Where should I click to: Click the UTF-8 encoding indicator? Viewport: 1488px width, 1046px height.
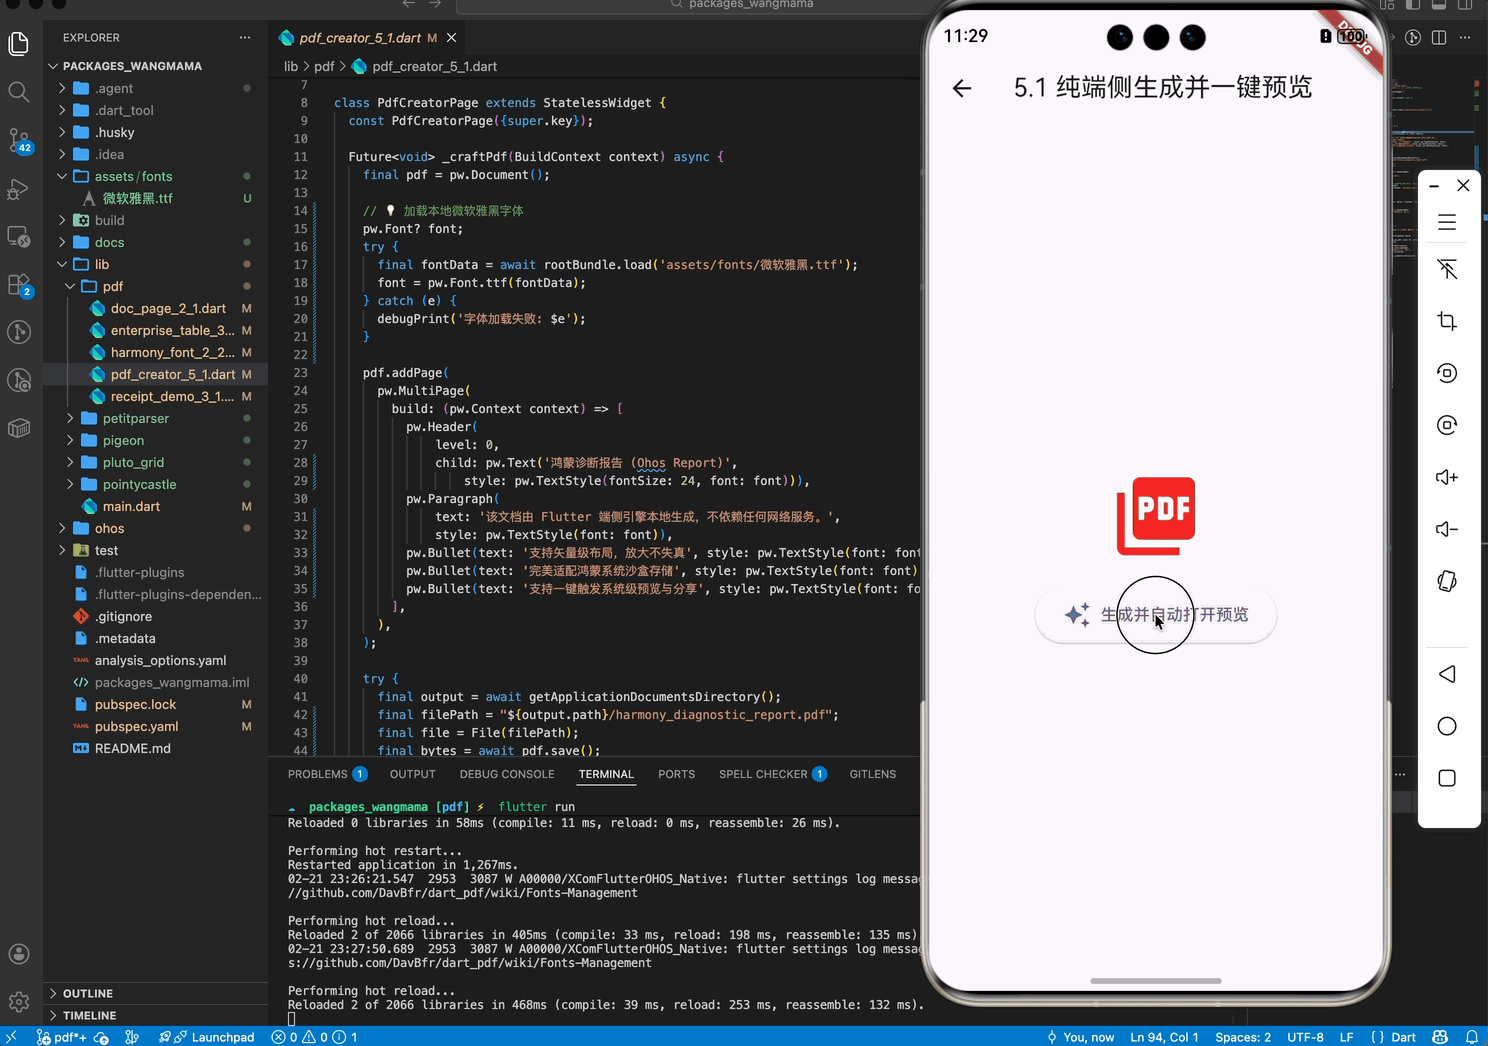1305,1037
